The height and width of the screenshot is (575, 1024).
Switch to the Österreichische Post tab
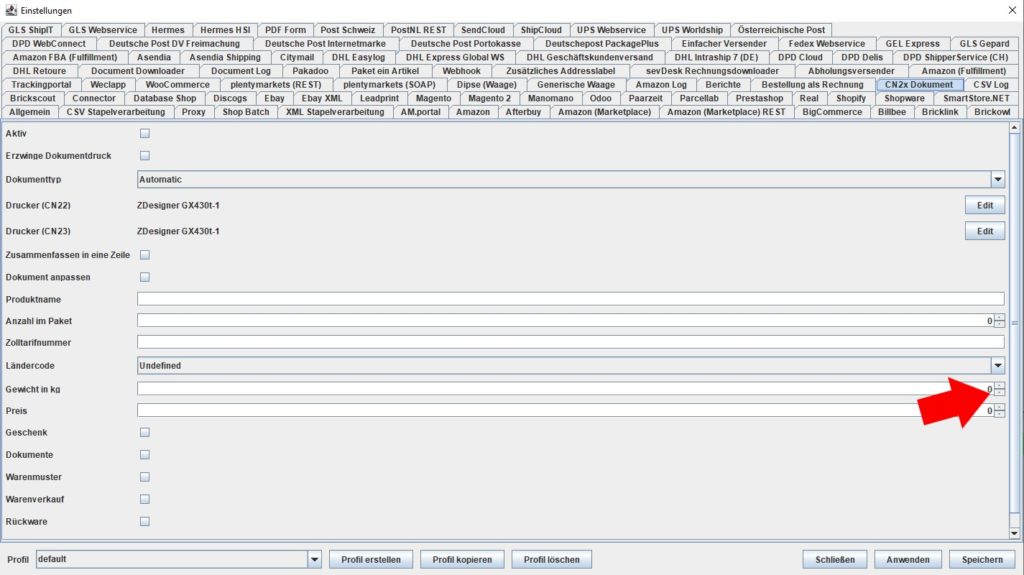tap(782, 29)
